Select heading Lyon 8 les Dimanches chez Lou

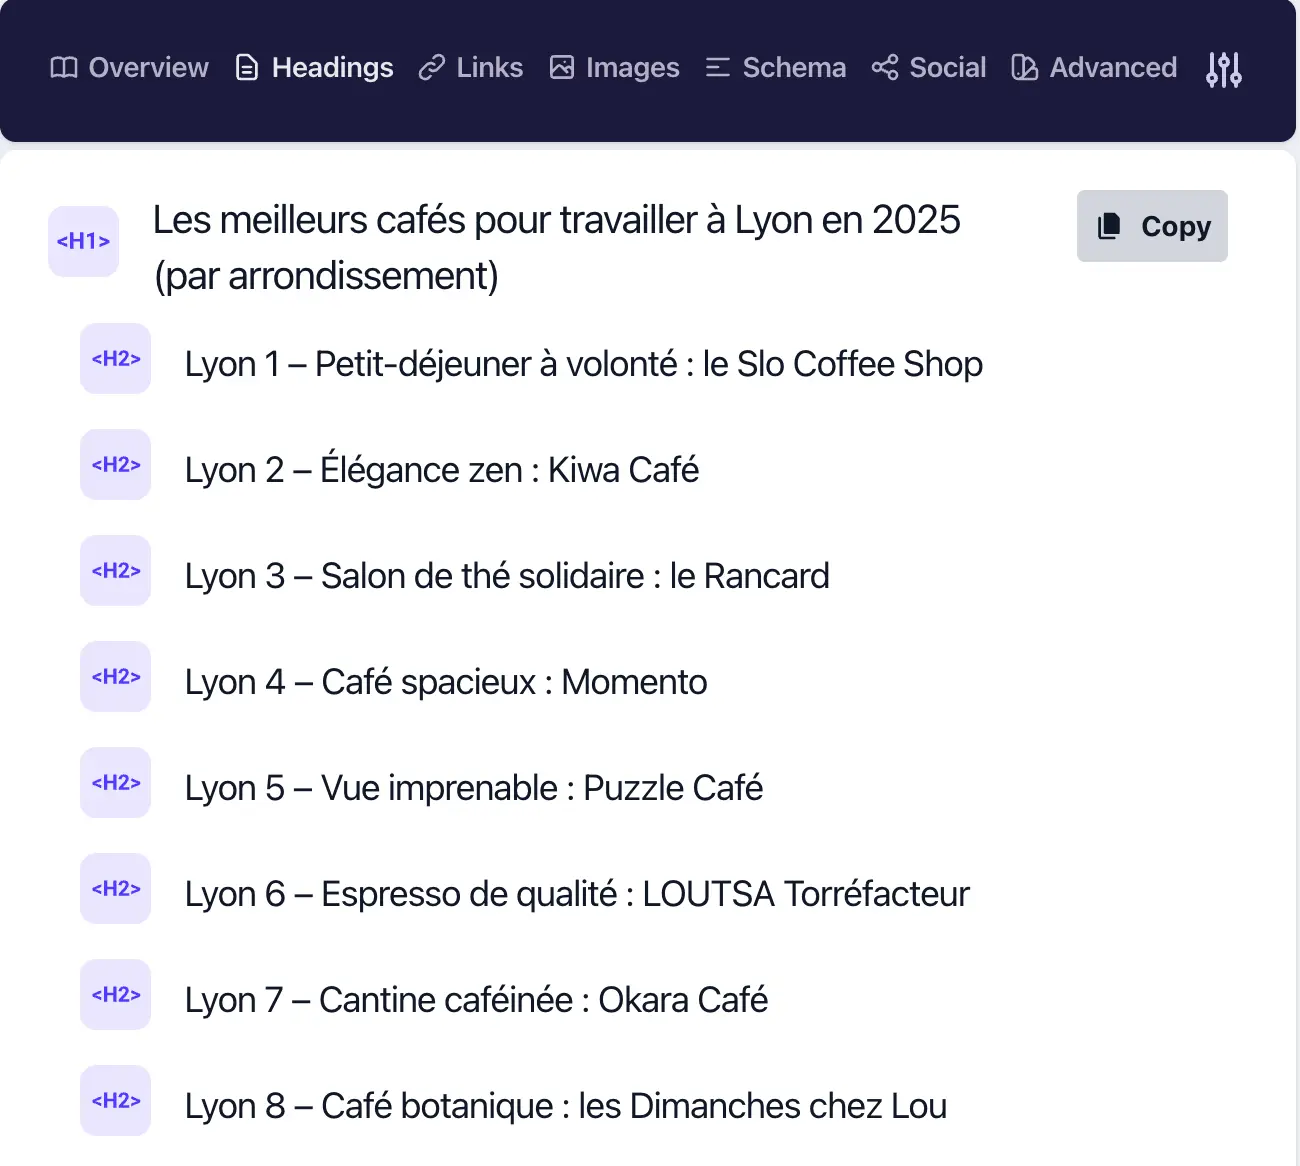click(565, 1106)
